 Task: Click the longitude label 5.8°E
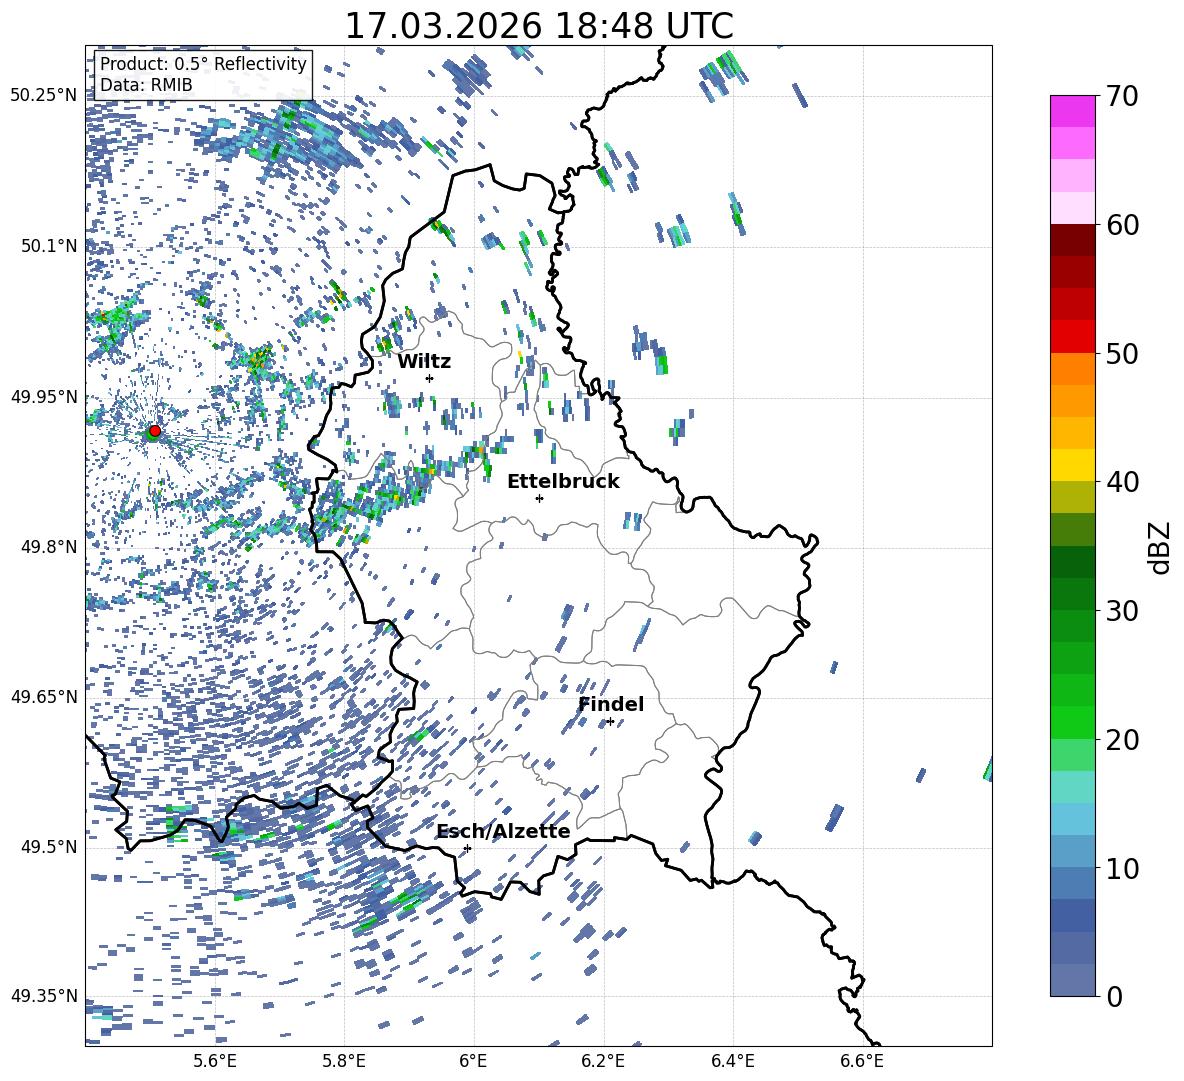click(344, 1061)
